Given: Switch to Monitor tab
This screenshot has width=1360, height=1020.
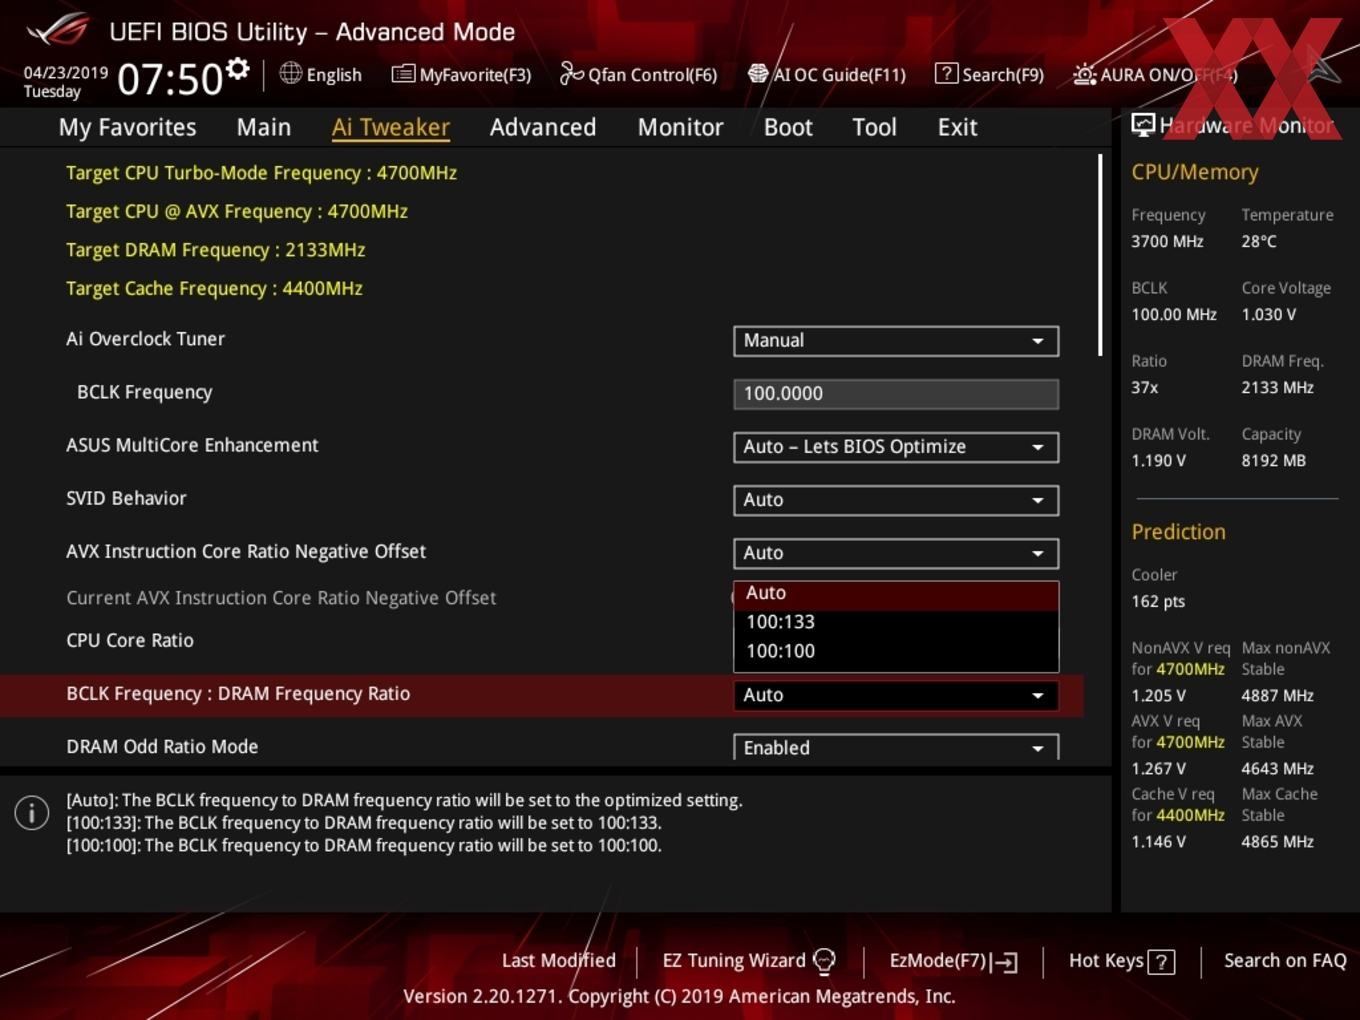Looking at the screenshot, I should coord(680,127).
